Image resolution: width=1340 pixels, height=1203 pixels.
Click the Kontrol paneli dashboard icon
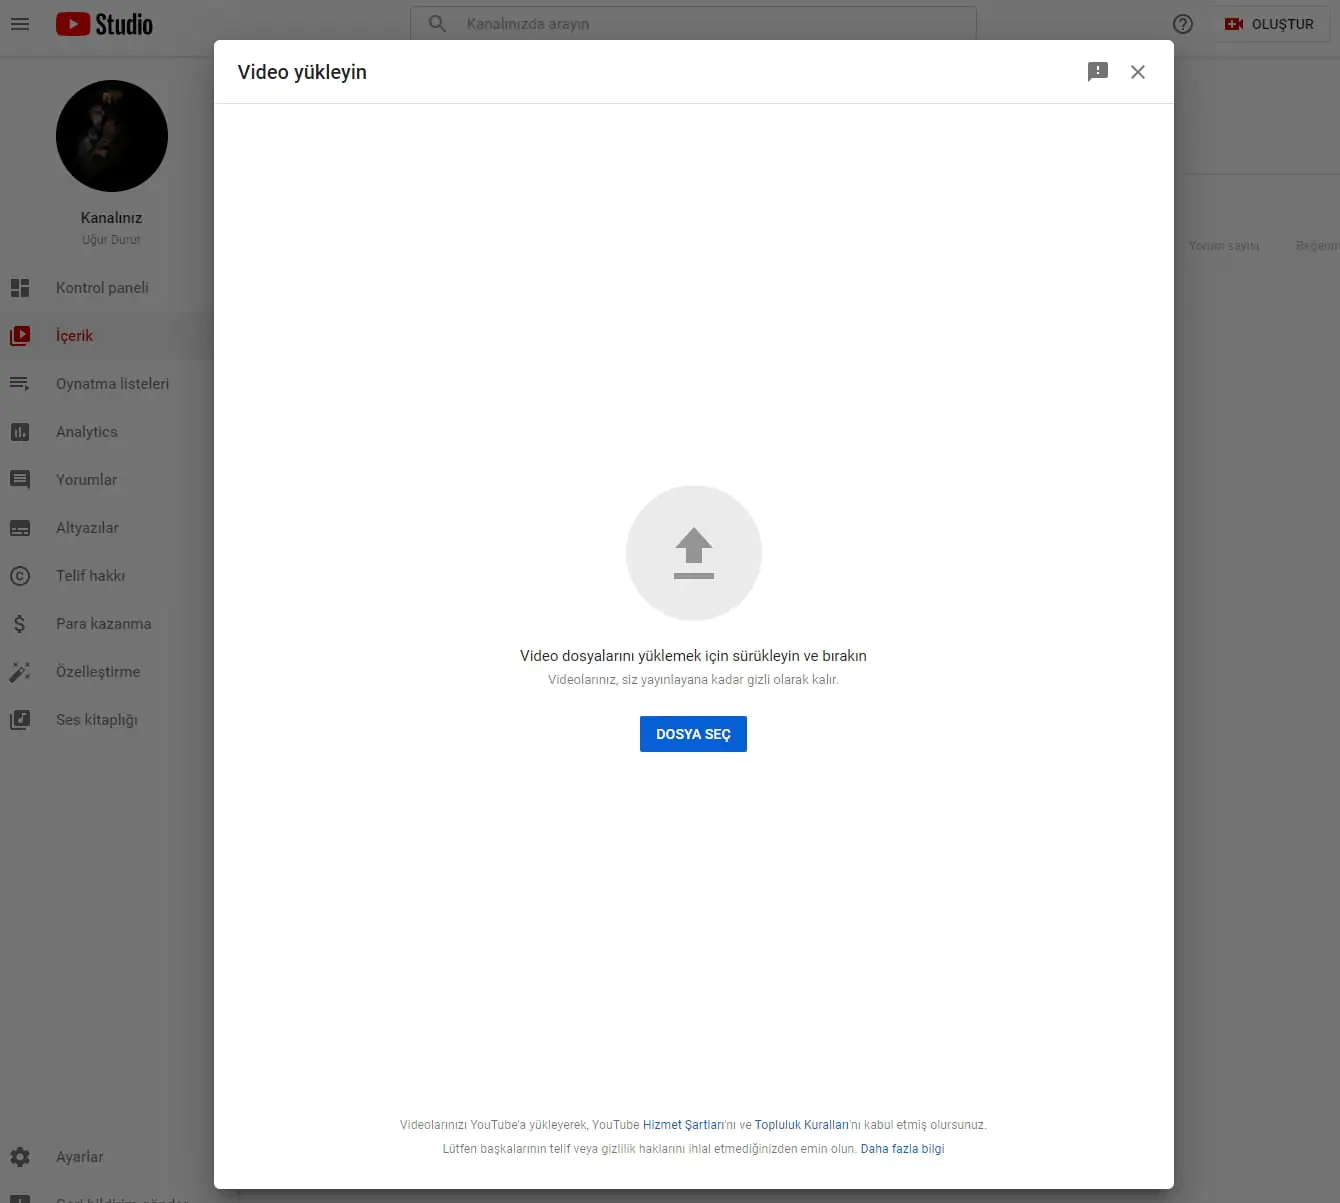(20, 288)
